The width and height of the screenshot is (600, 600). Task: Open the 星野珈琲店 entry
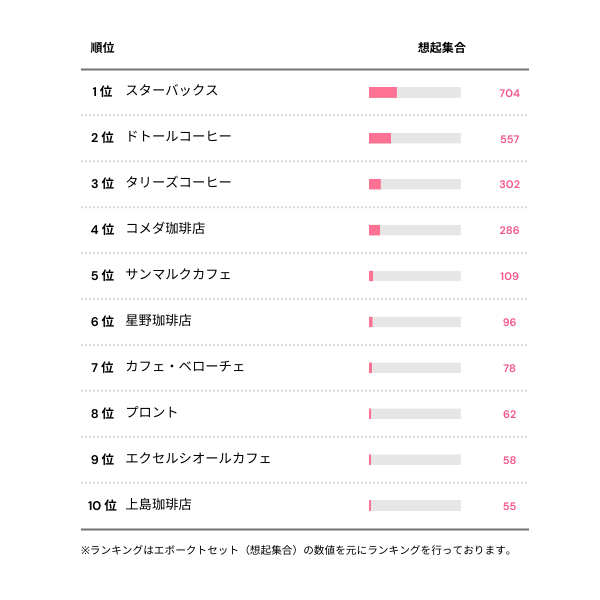[x=159, y=321]
